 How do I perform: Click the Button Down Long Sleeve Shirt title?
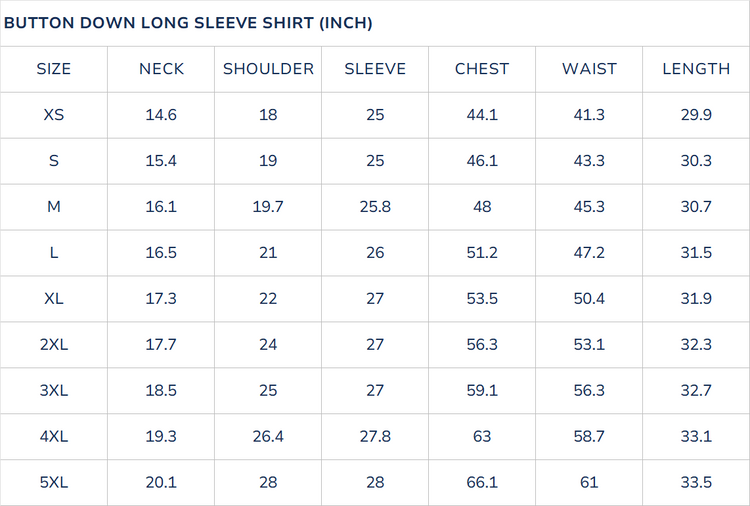point(188,23)
